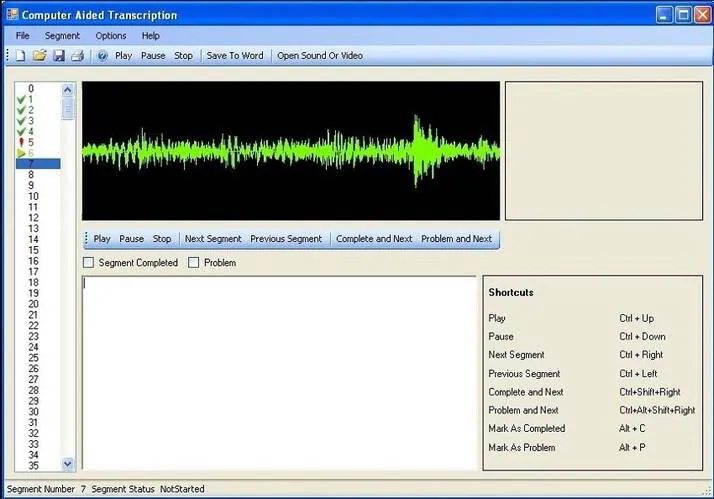Click the green audio waveform display
The height and width of the screenshot is (499, 714).
click(x=291, y=151)
